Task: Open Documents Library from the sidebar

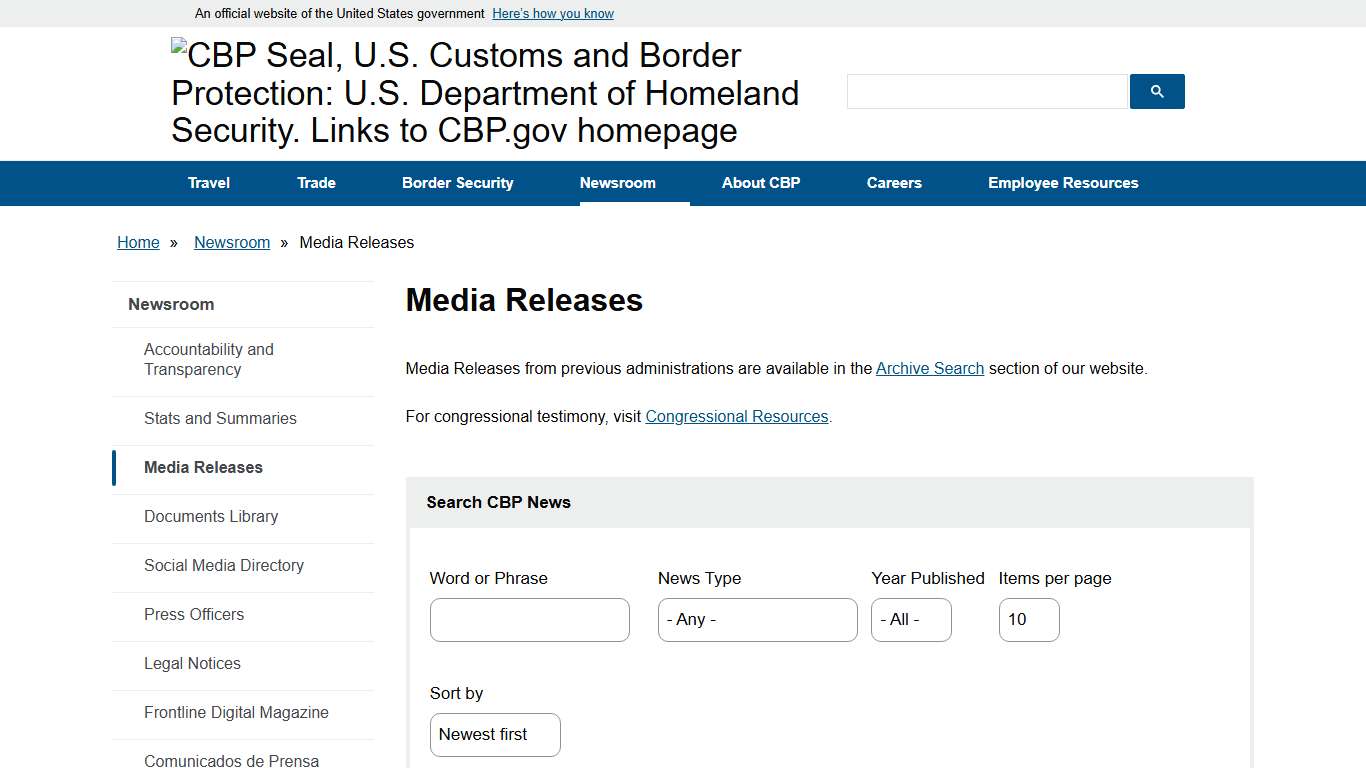Action: pos(211,516)
